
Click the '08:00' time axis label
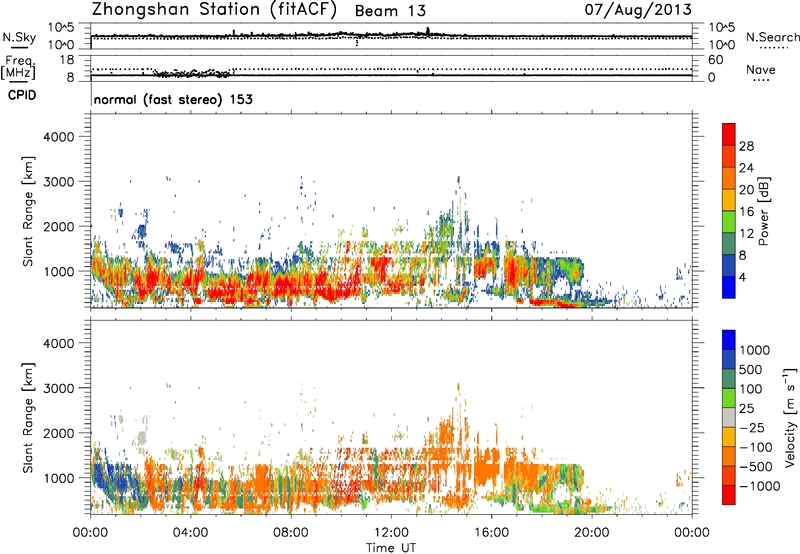(x=291, y=533)
